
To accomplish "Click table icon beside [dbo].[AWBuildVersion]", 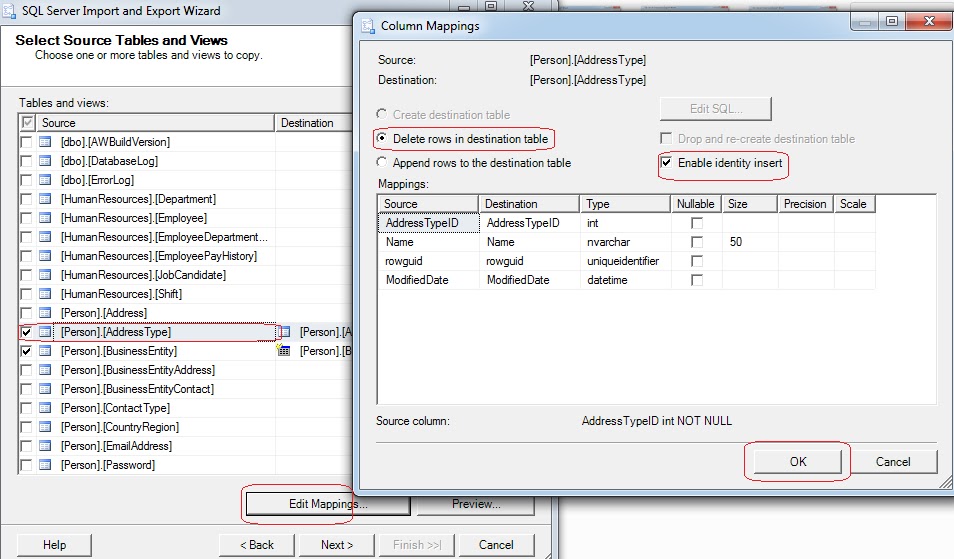I will click(45, 142).
